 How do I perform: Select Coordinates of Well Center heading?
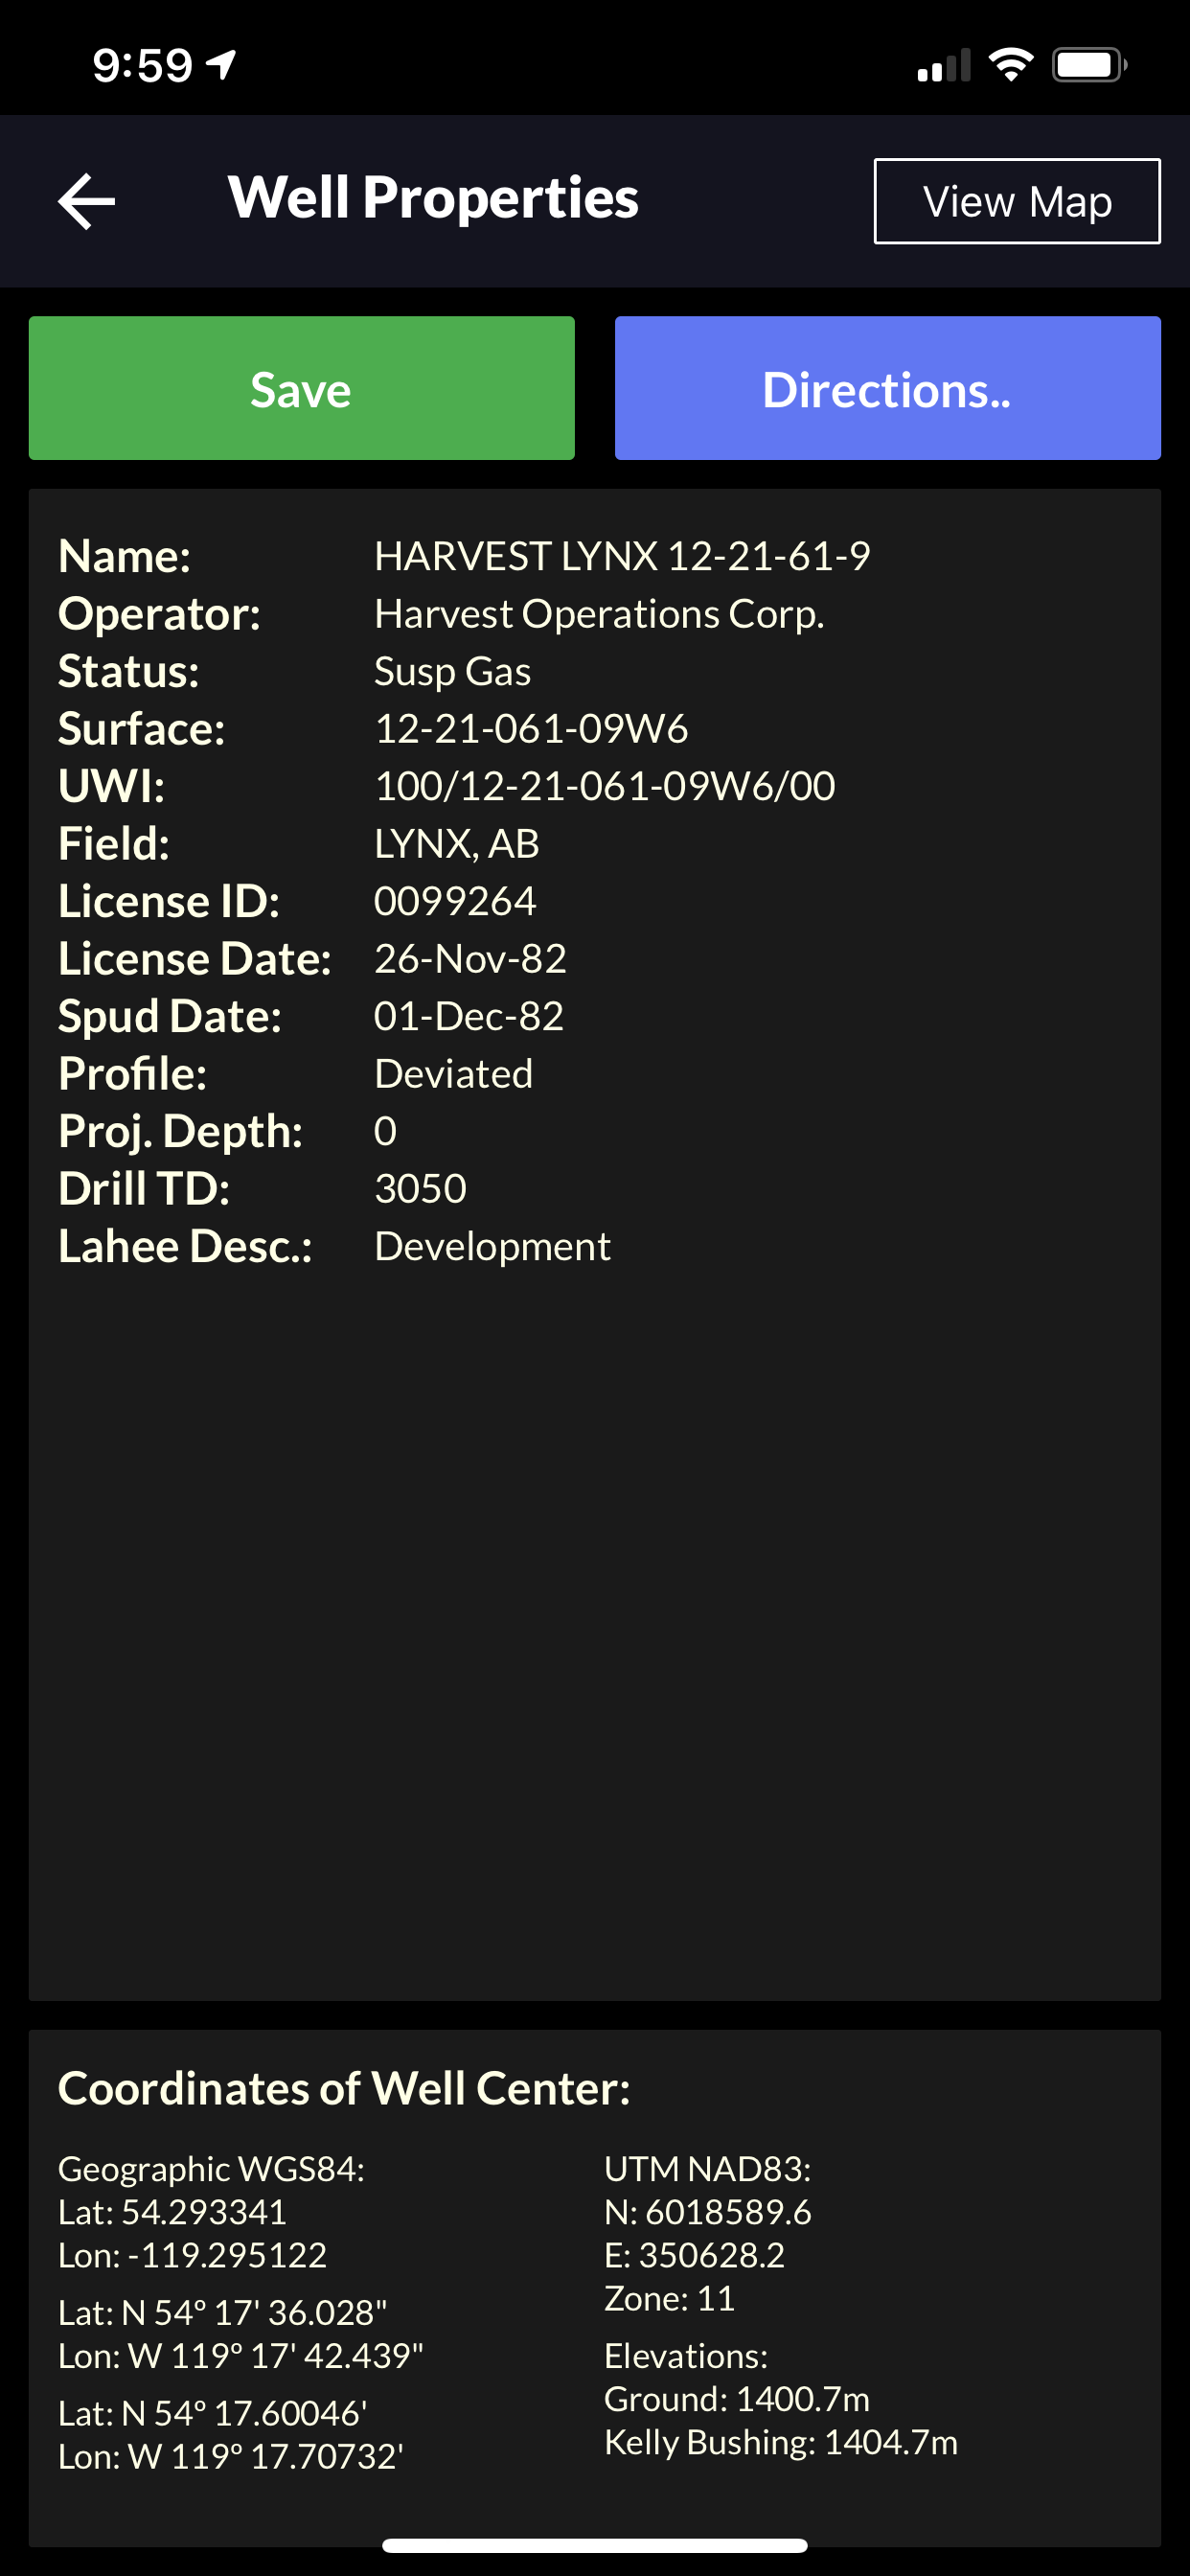point(344,2089)
